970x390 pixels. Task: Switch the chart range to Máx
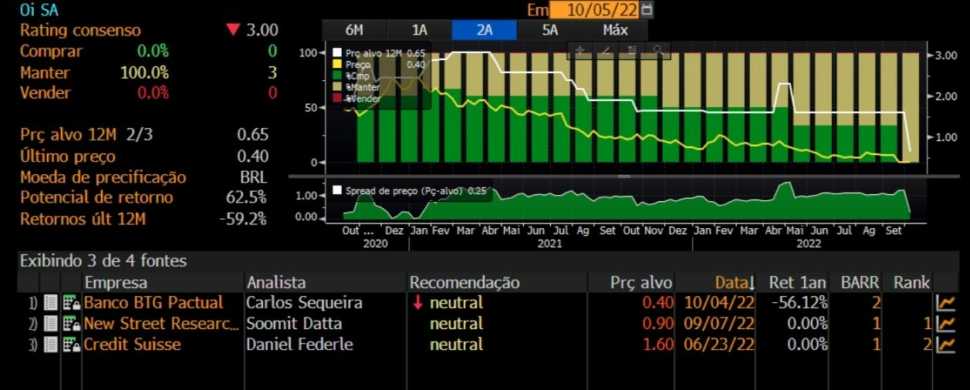[615, 30]
